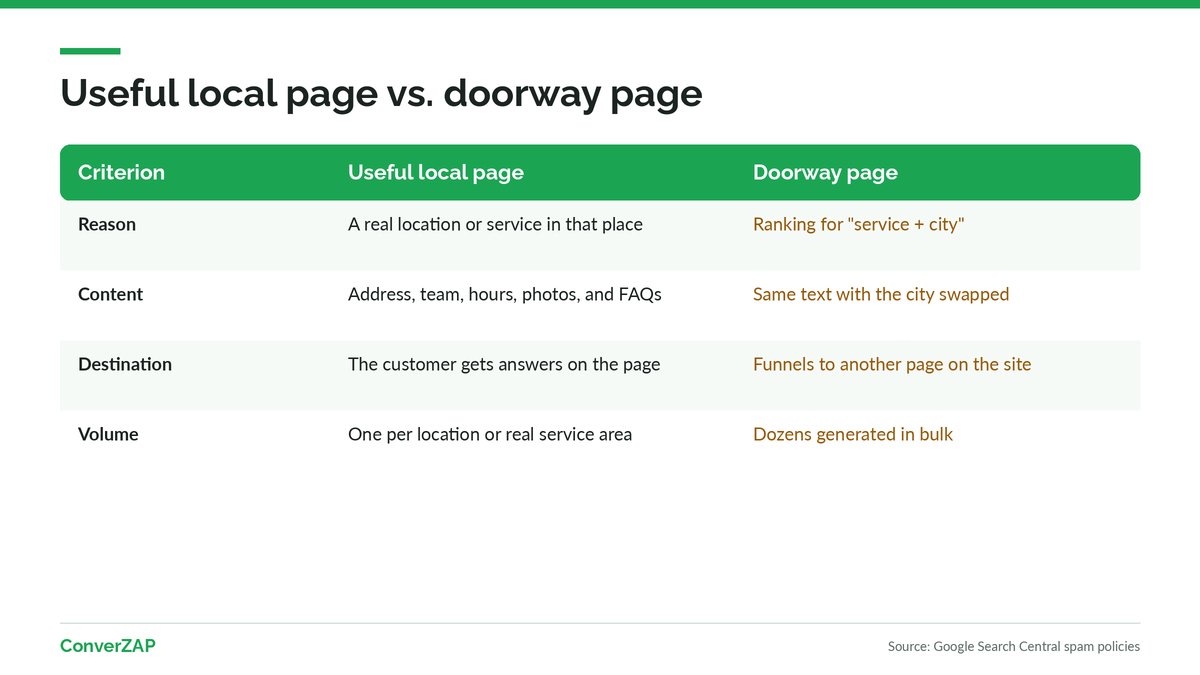This screenshot has height=675, width=1200.
Task: Click the 'Content' row label
Action: point(110,294)
